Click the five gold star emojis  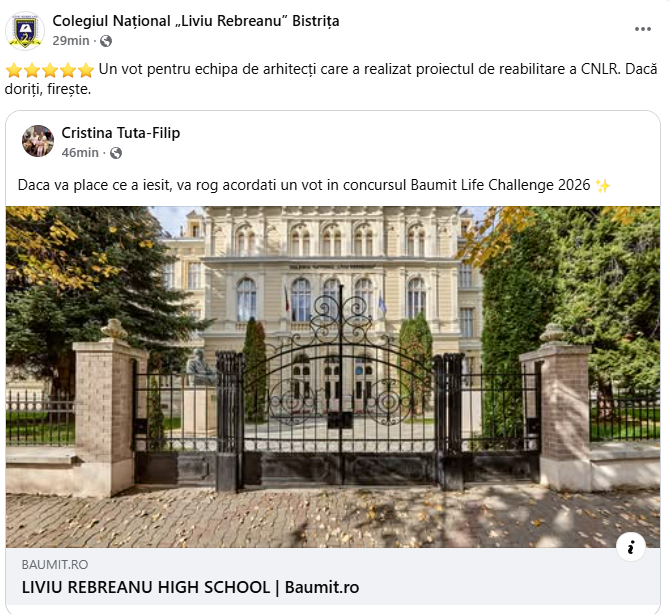point(50,70)
